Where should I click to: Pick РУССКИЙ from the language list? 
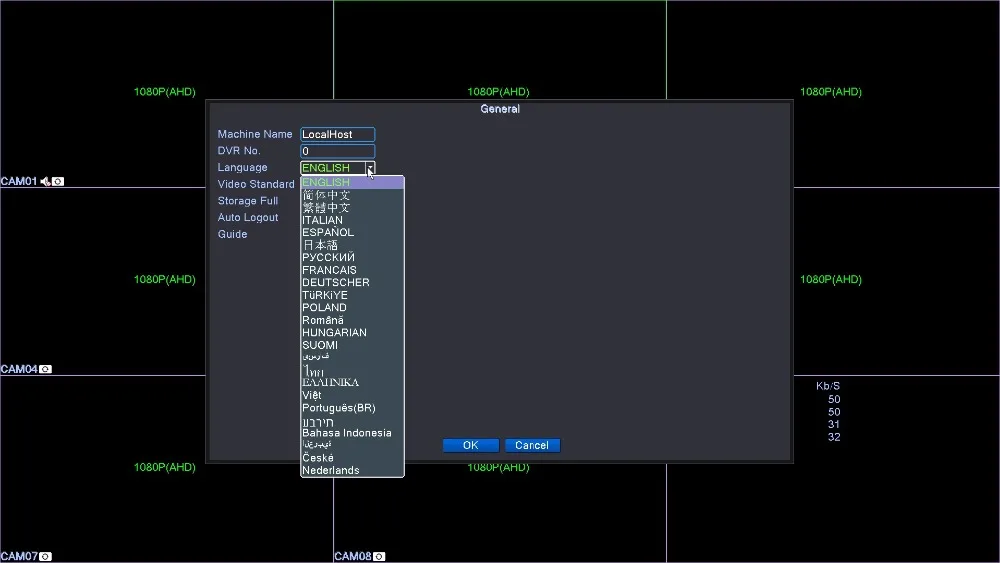pos(352,258)
